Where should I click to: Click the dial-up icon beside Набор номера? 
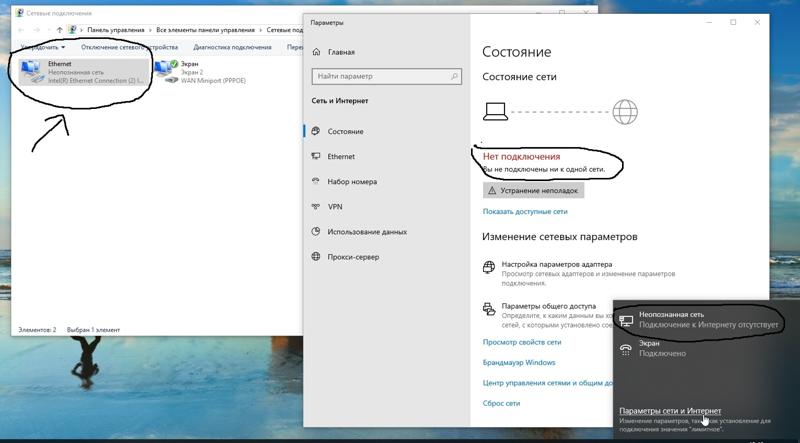(x=316, y=181)
